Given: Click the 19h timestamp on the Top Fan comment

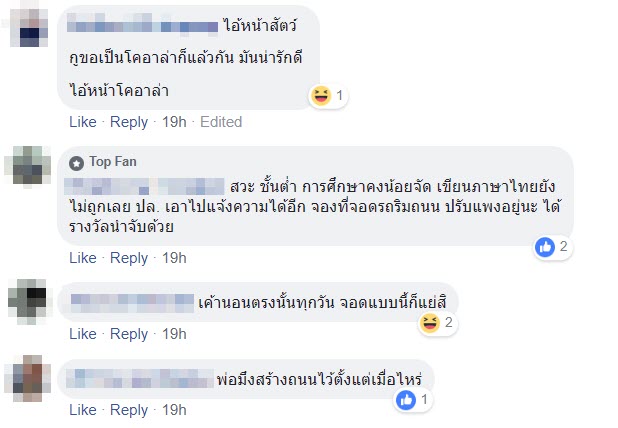Looking at the screenshot, I should 174,258.
